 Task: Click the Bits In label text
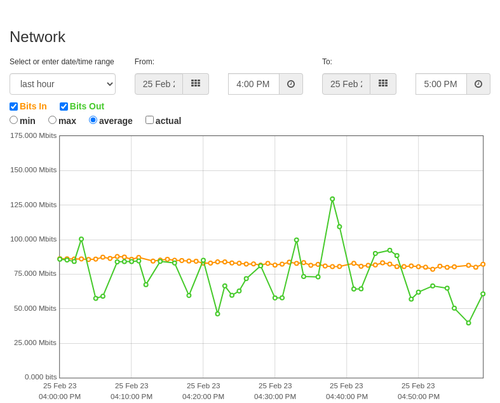tap(33, 106)
